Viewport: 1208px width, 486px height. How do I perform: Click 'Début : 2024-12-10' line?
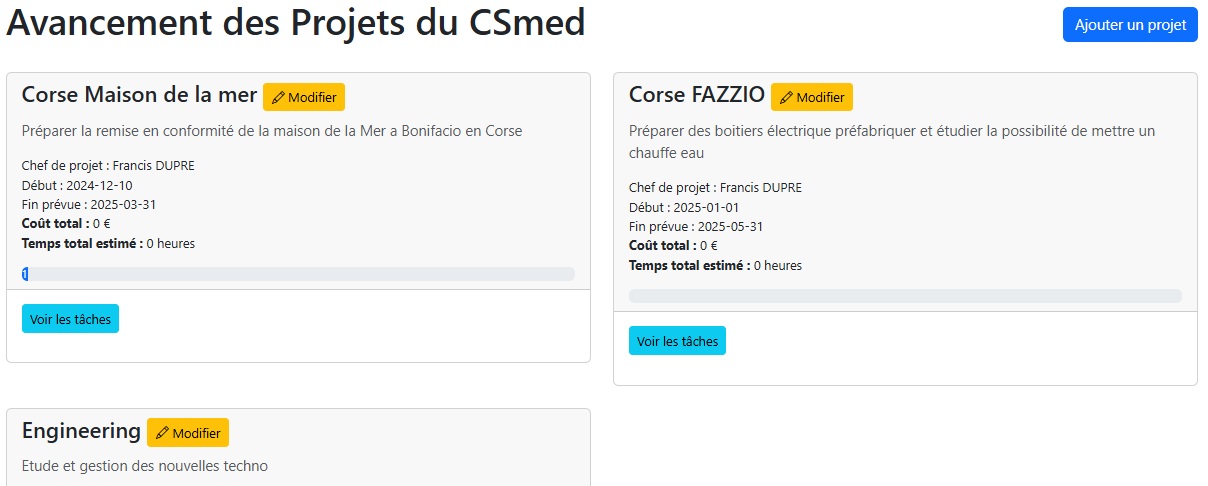[x=77, y=185]
